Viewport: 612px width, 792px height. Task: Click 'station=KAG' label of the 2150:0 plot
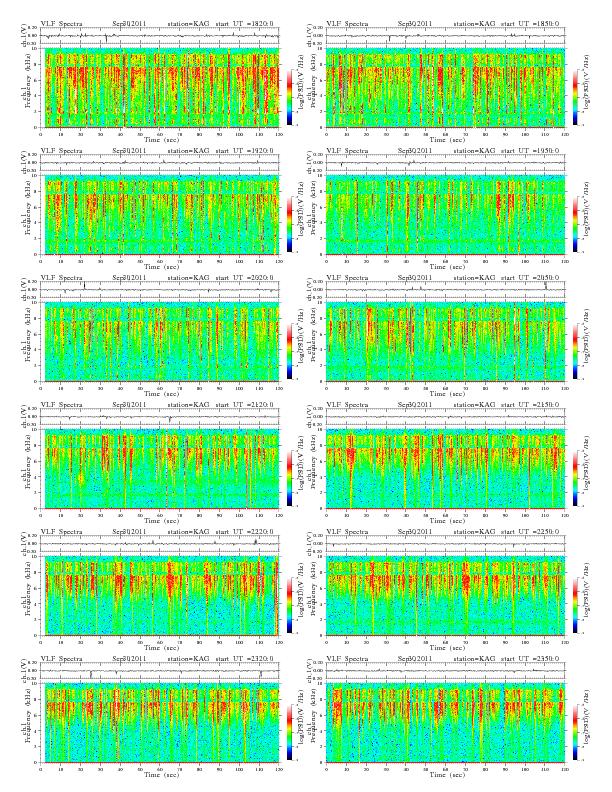[474, 405]
